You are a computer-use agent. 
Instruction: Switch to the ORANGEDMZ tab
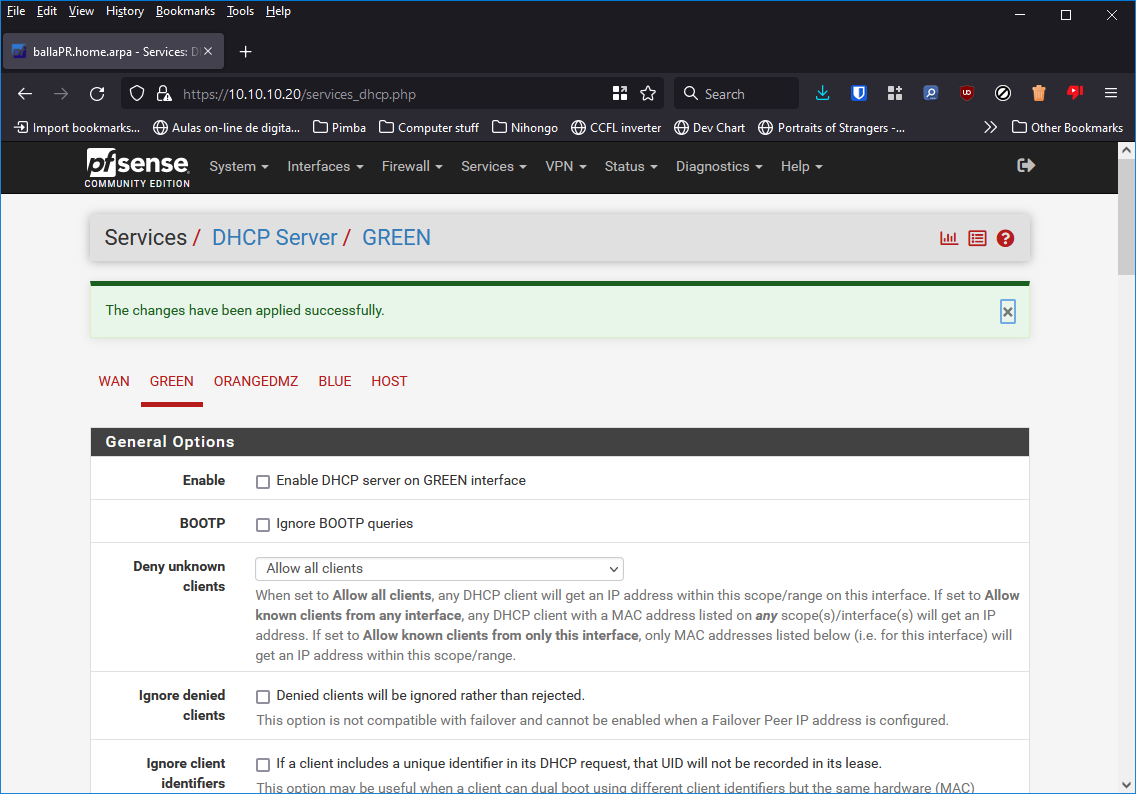[x=255, y=381]
